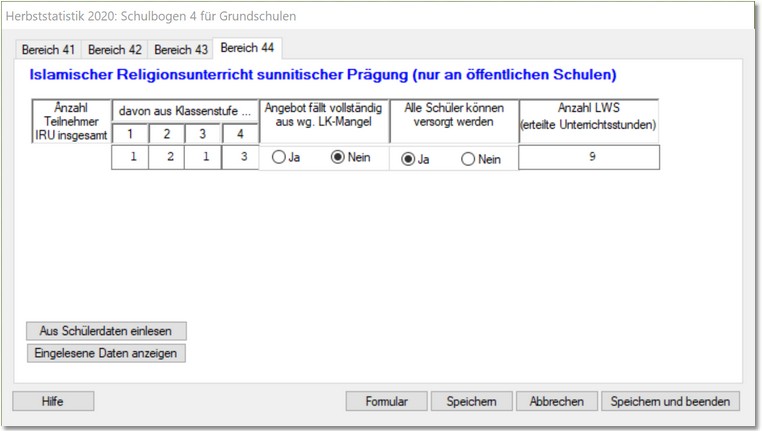Click the active Bereich 44 tab
762x433 pixels.
[x=247, y=47]
